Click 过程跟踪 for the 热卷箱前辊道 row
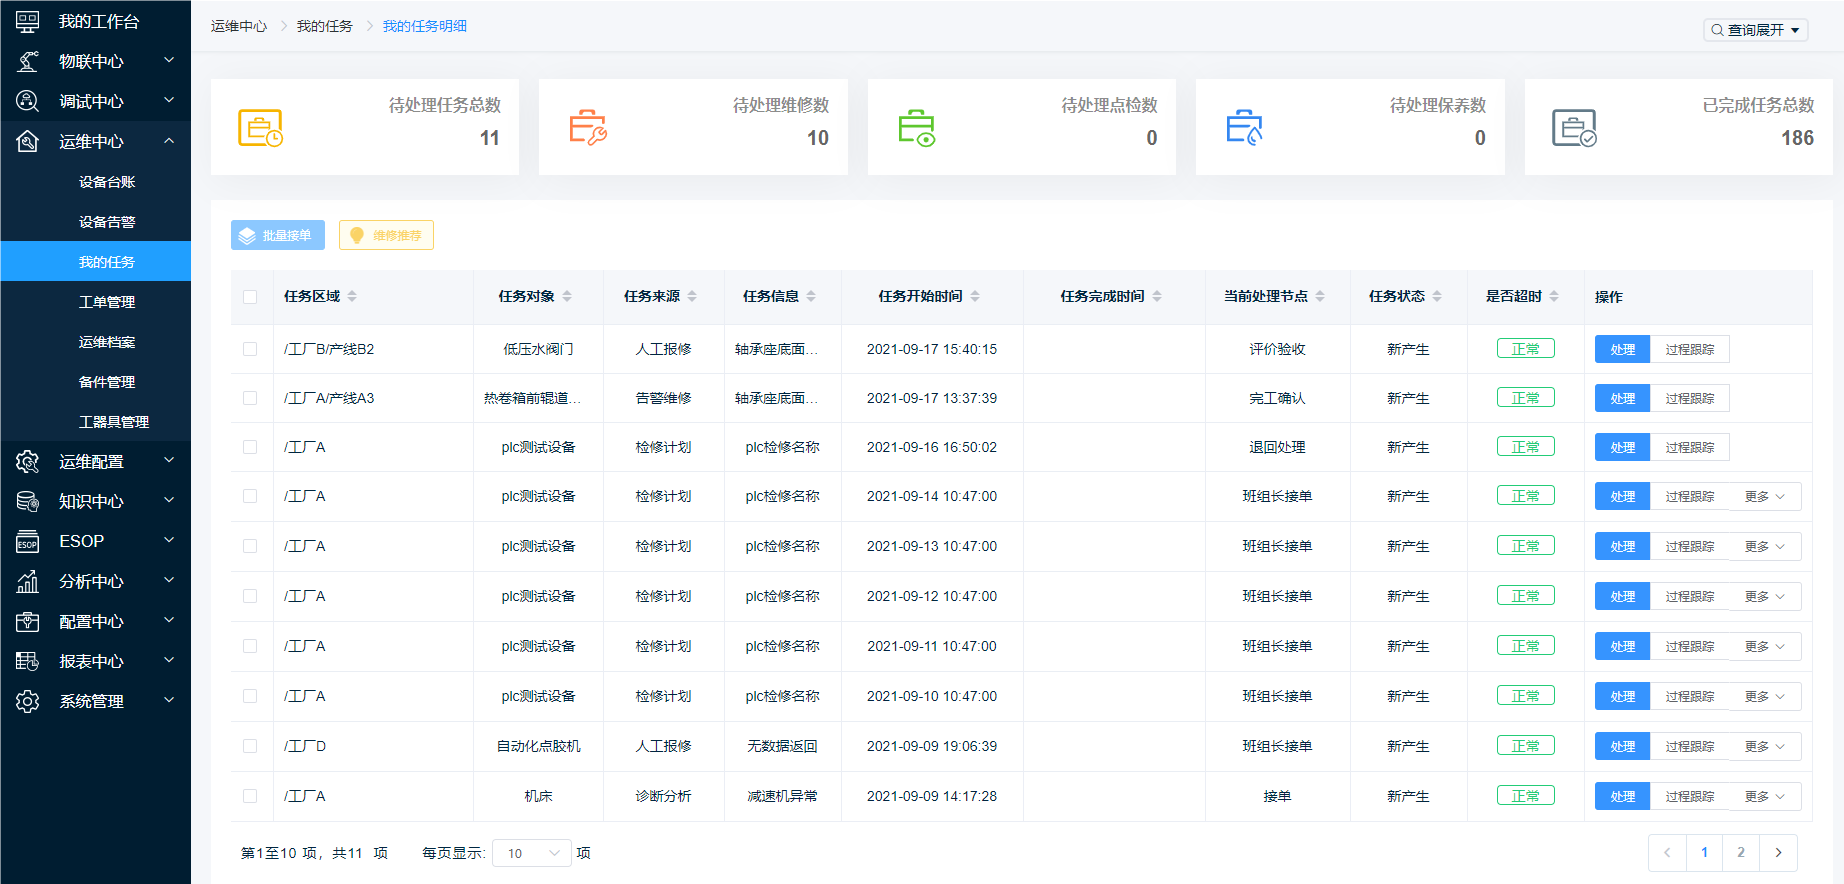1844x884 pixels. click(x=1689, y=398)
